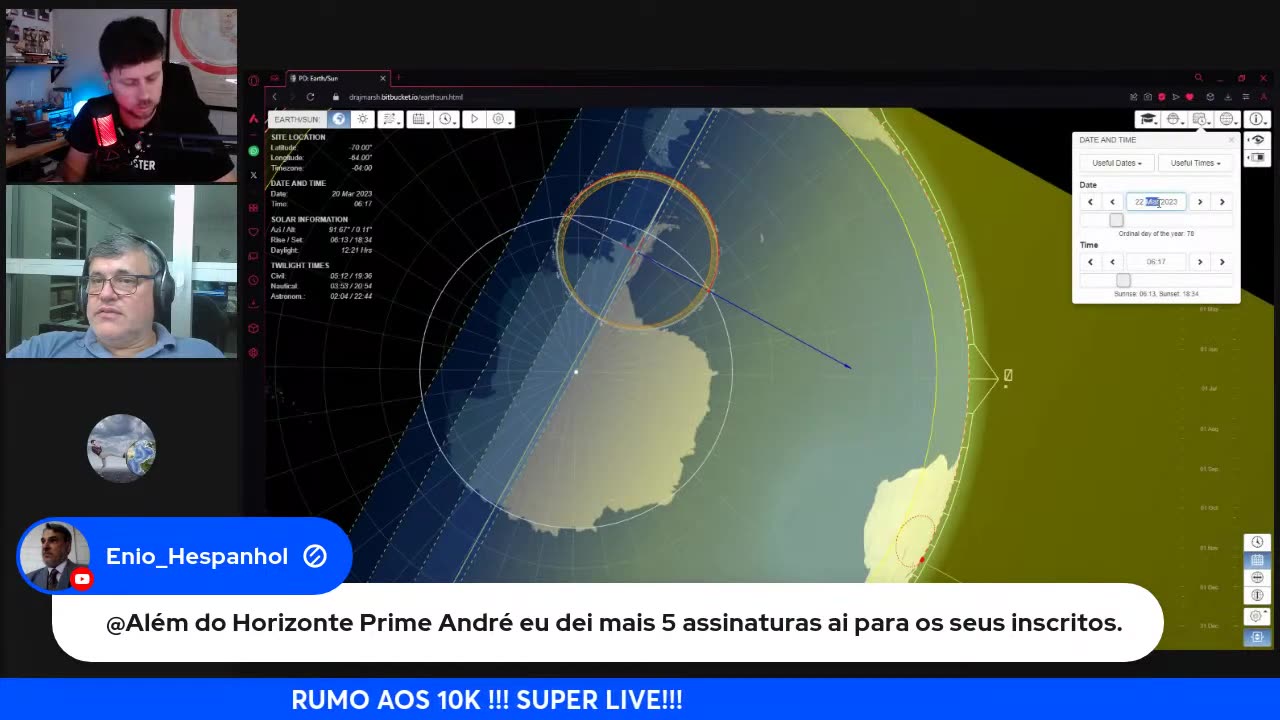Click the date slider handle
This screenshot has height=720, width=1280.
1116,220
